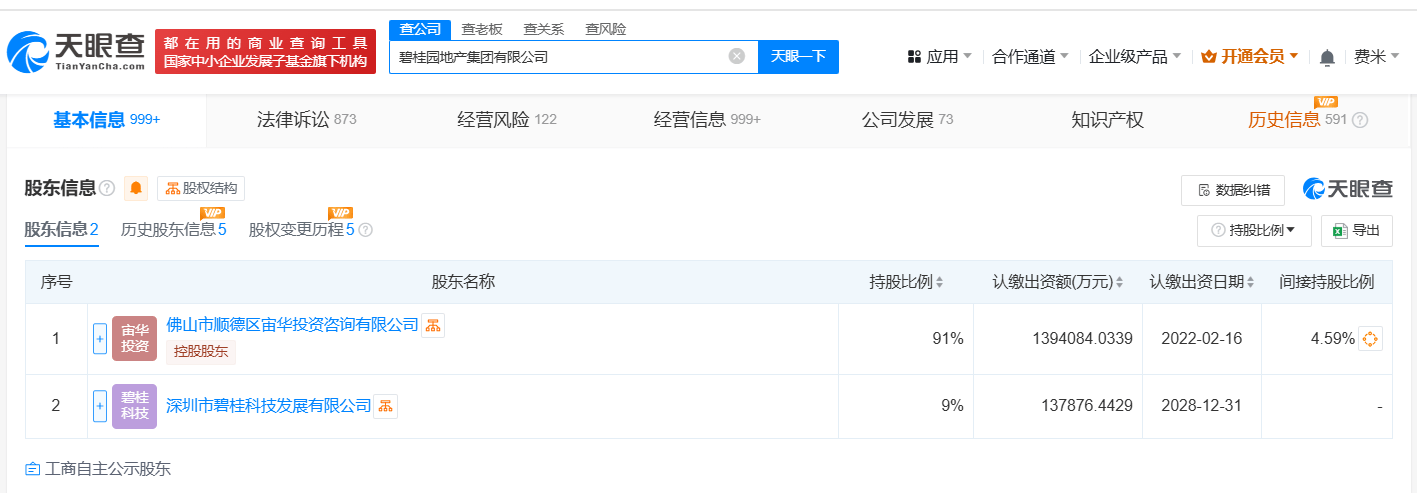
Task: Click the 天眼查 logo to go home
Action: tap(77, 52)
